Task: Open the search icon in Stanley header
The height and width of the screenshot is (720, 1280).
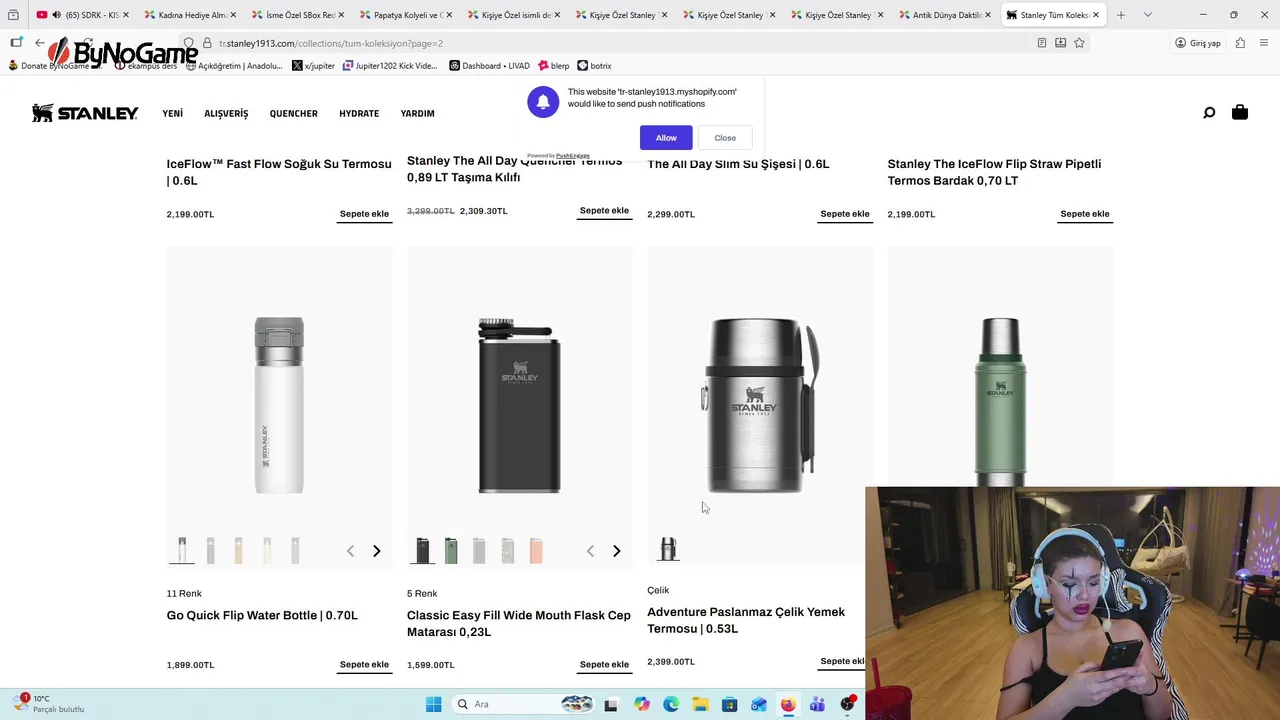Action: (1209, 113)
